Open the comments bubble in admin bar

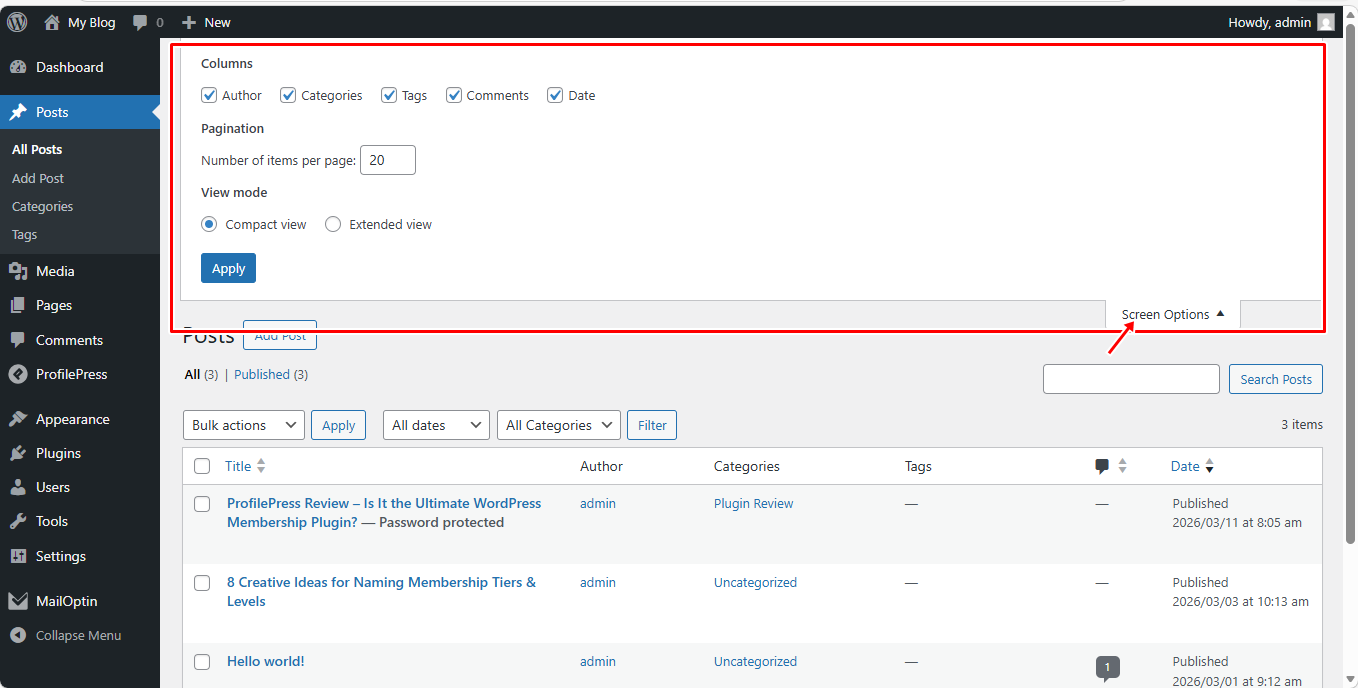coord(140,22)
